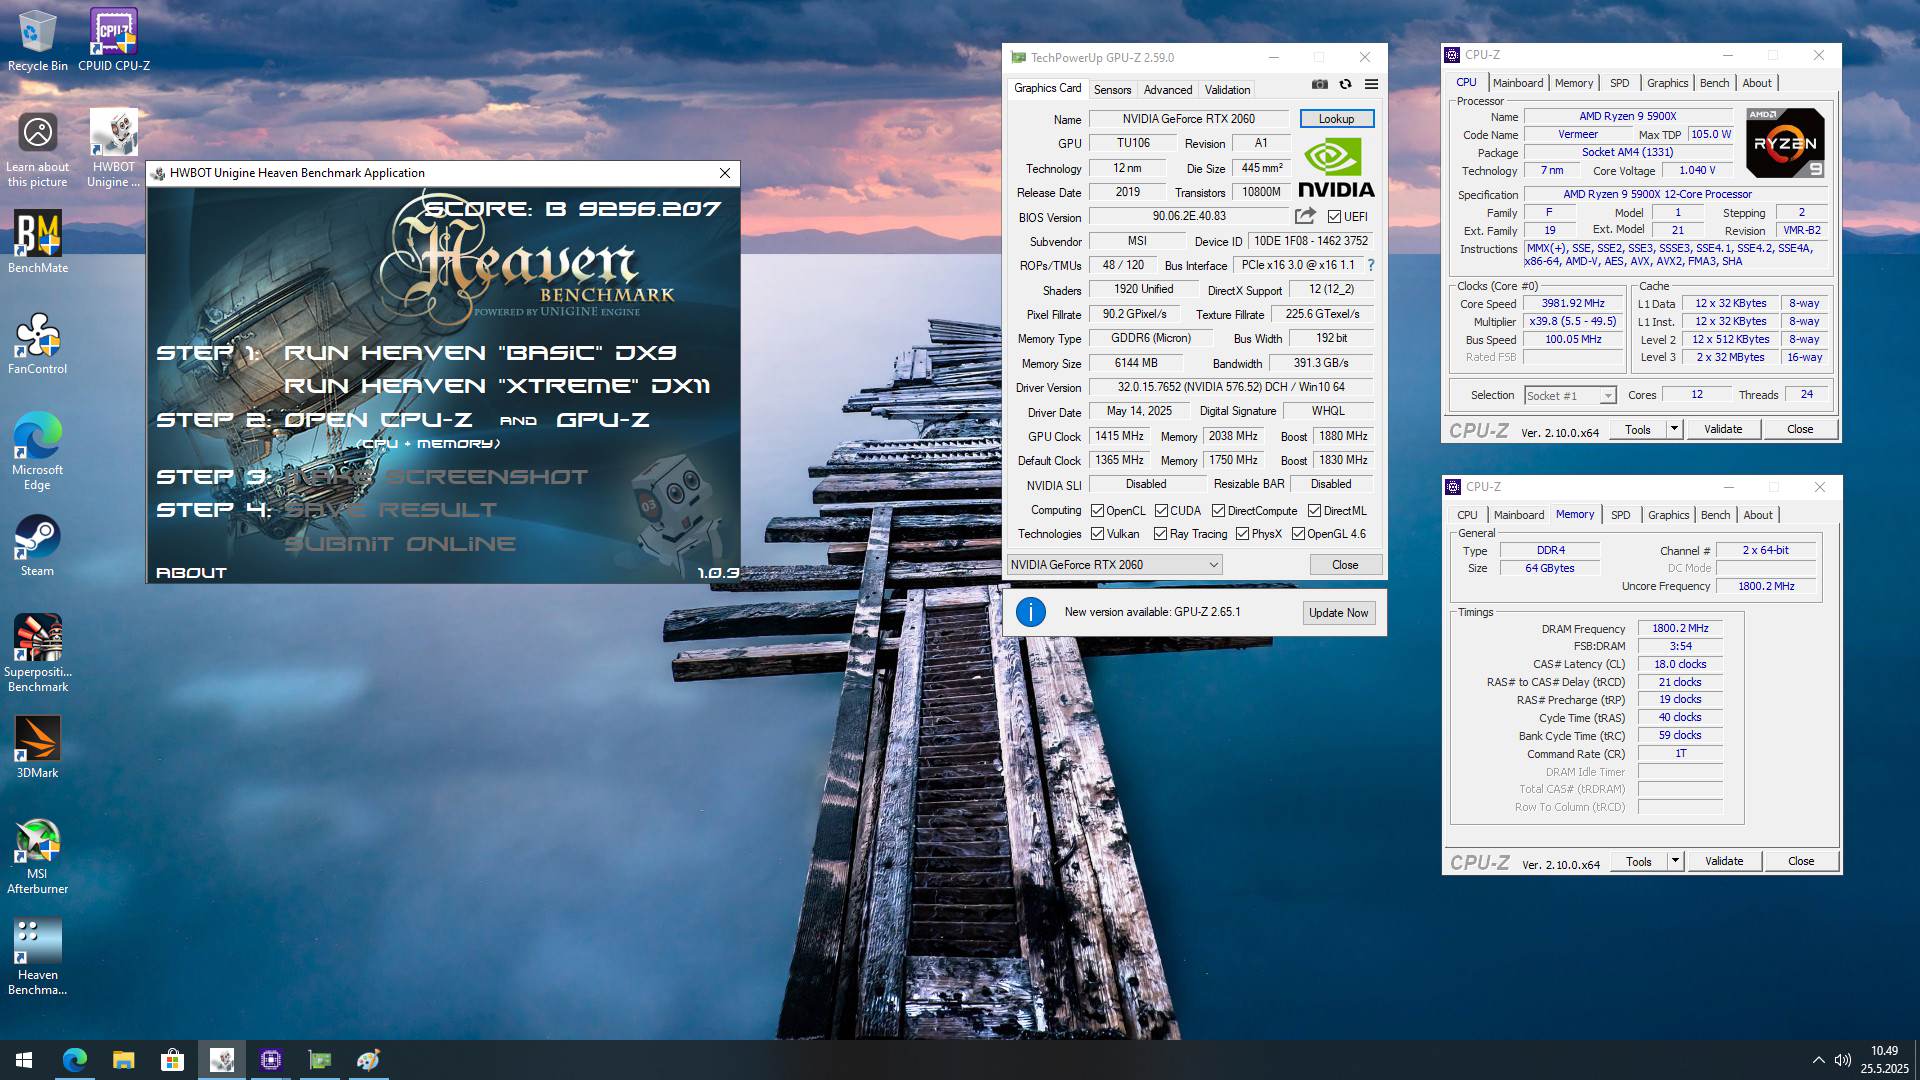1920x1080 pixels.
Task: Click the Lookup button in GPU-Z
Action: [x=1336, y=119]
